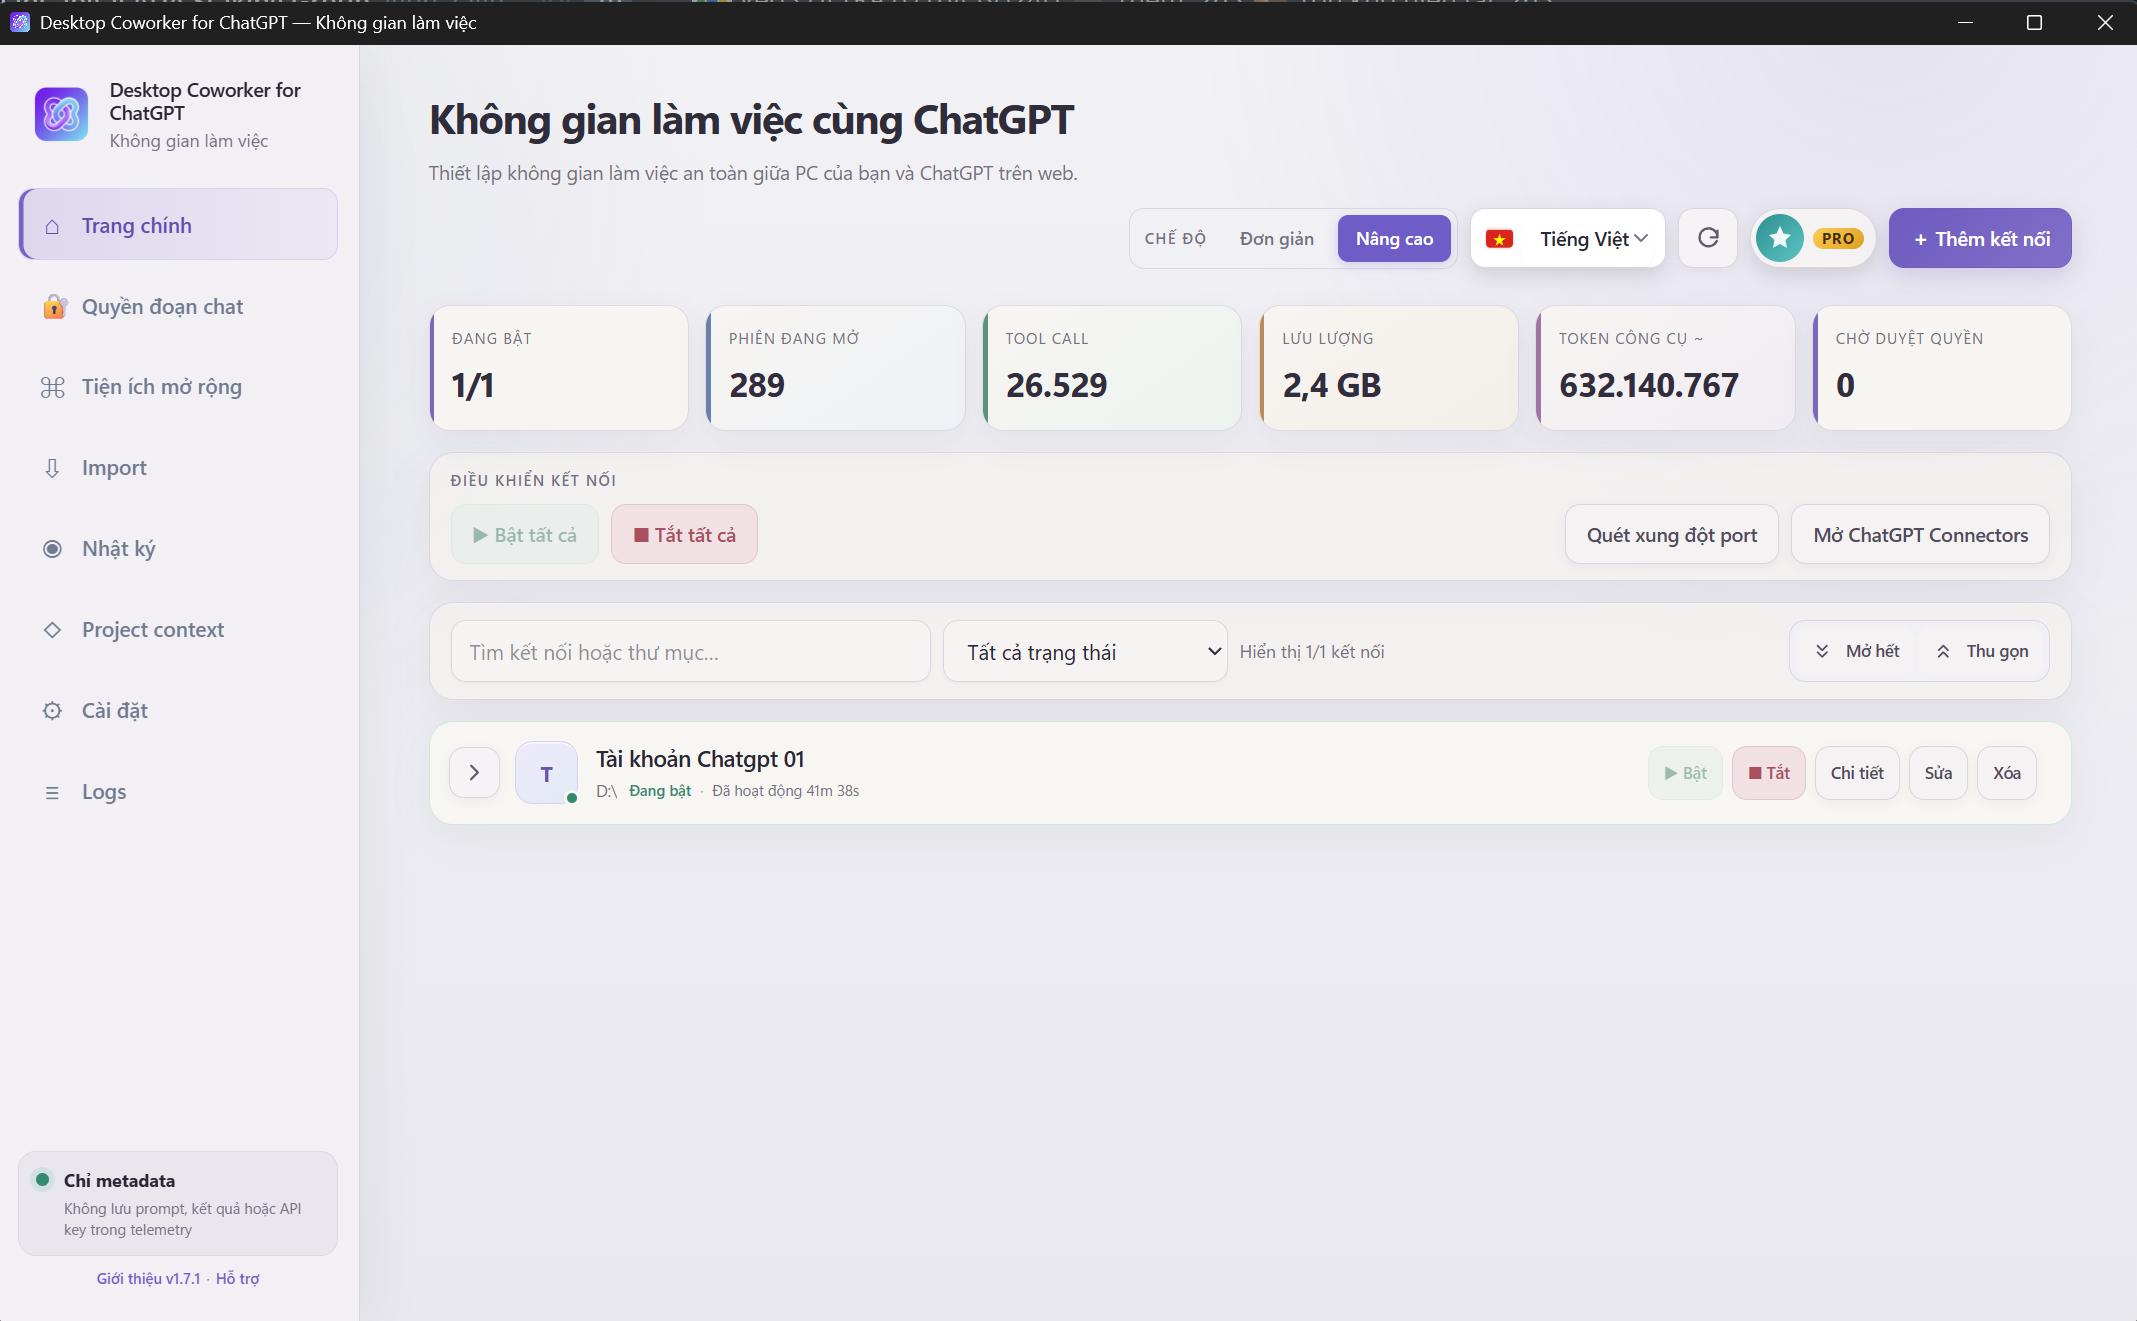Click Bật on Tài khoản Chatgpt 01 row

(1685, 773)
